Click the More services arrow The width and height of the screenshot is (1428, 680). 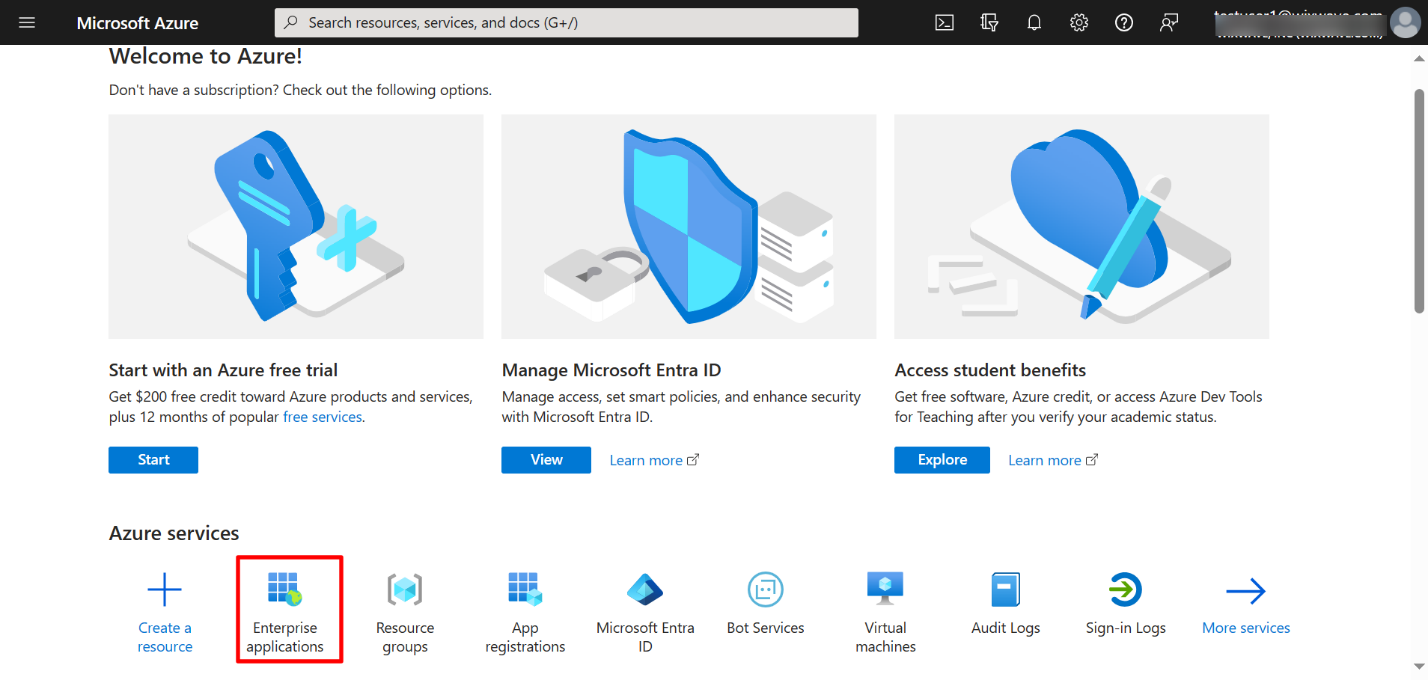click(1245, 591)
